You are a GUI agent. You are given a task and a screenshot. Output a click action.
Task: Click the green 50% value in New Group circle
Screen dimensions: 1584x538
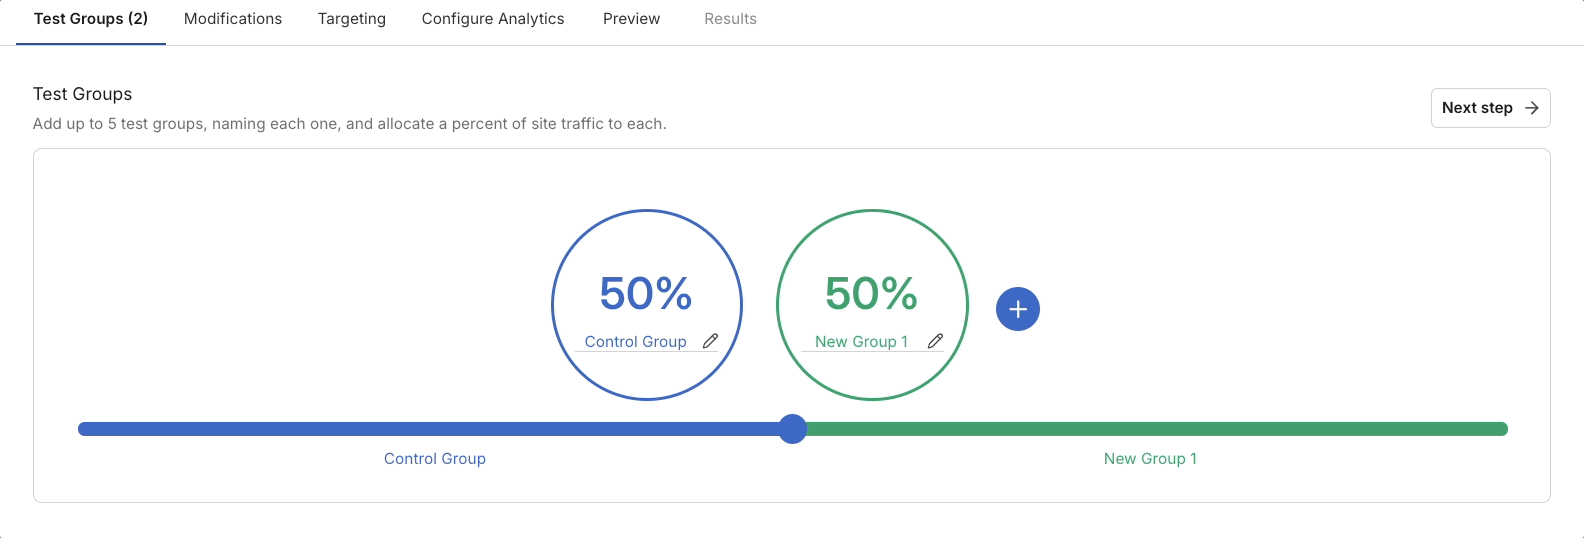tap(871, 294)
